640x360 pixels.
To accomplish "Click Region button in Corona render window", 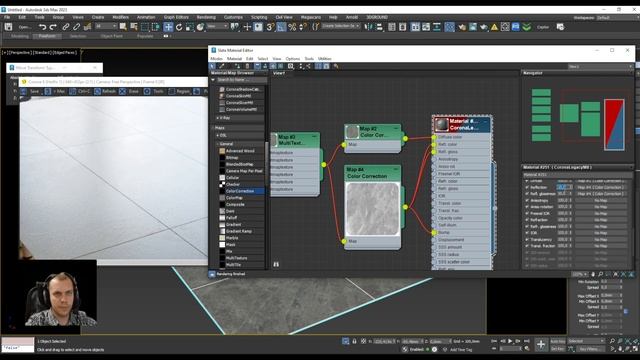I will [179, 91].
